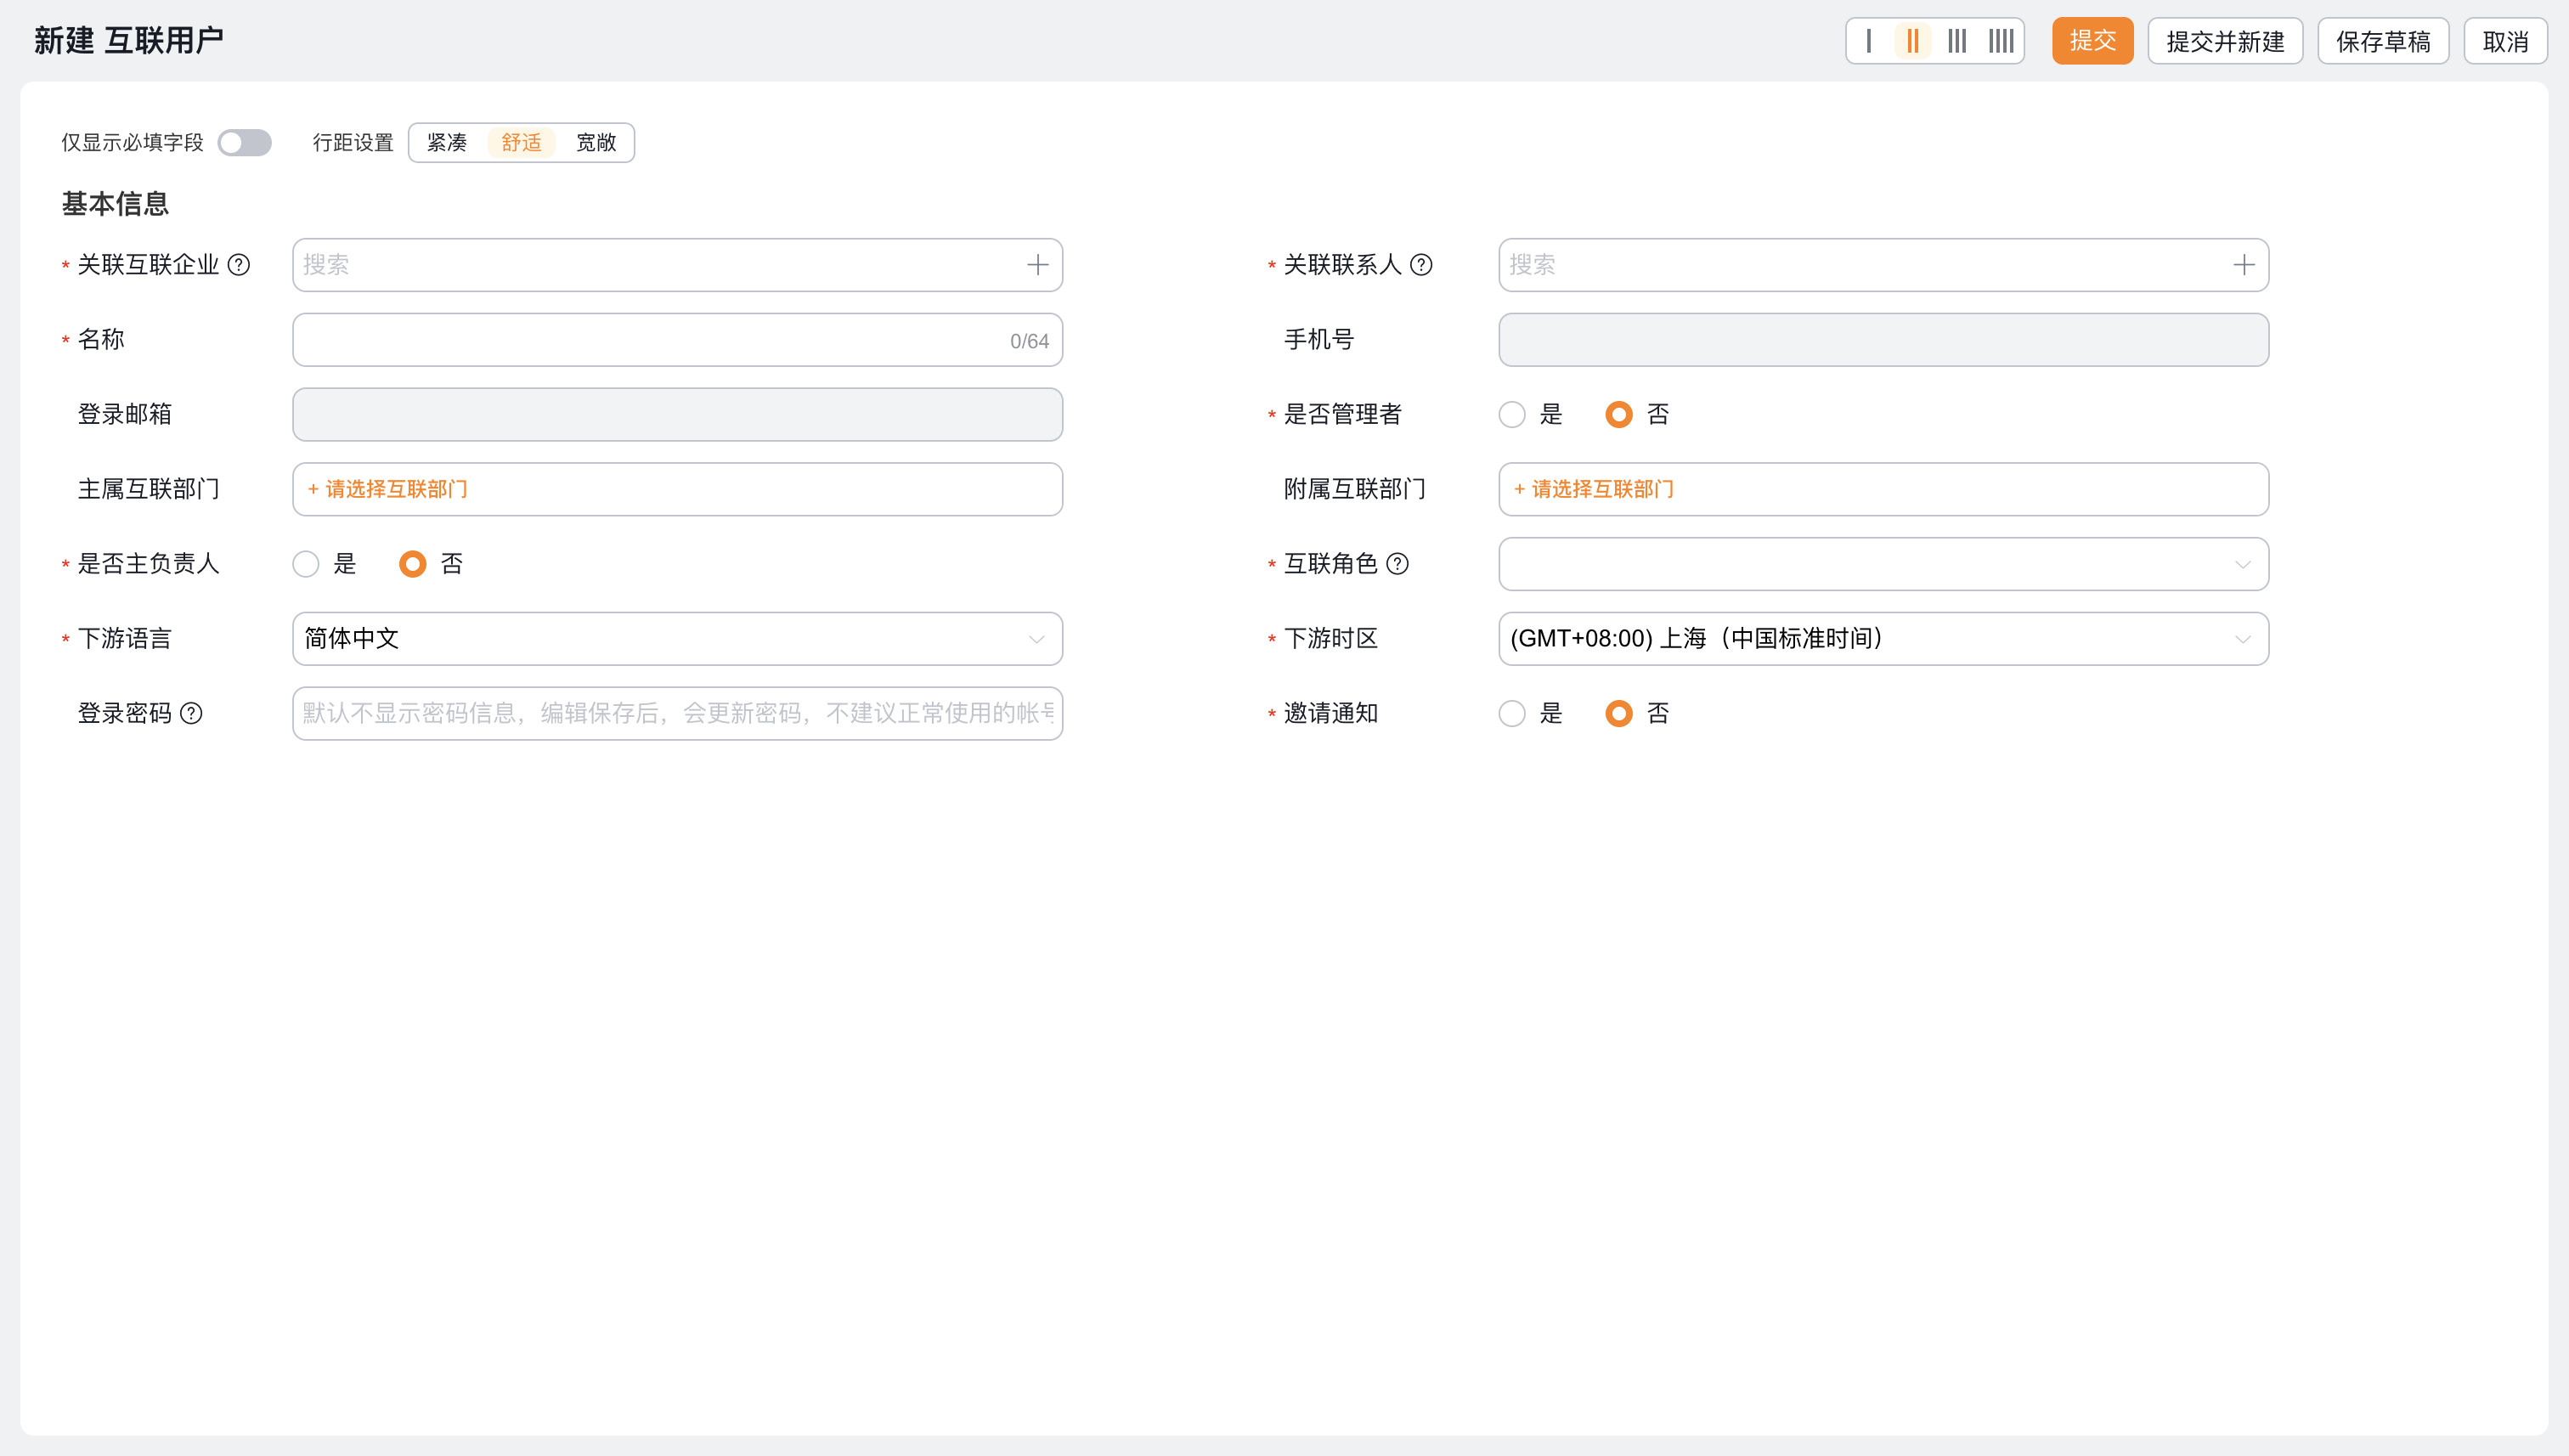Select 是 for 是否管理者
Viewport: 2569px width, 1456px height.
tap(1512, 415)
